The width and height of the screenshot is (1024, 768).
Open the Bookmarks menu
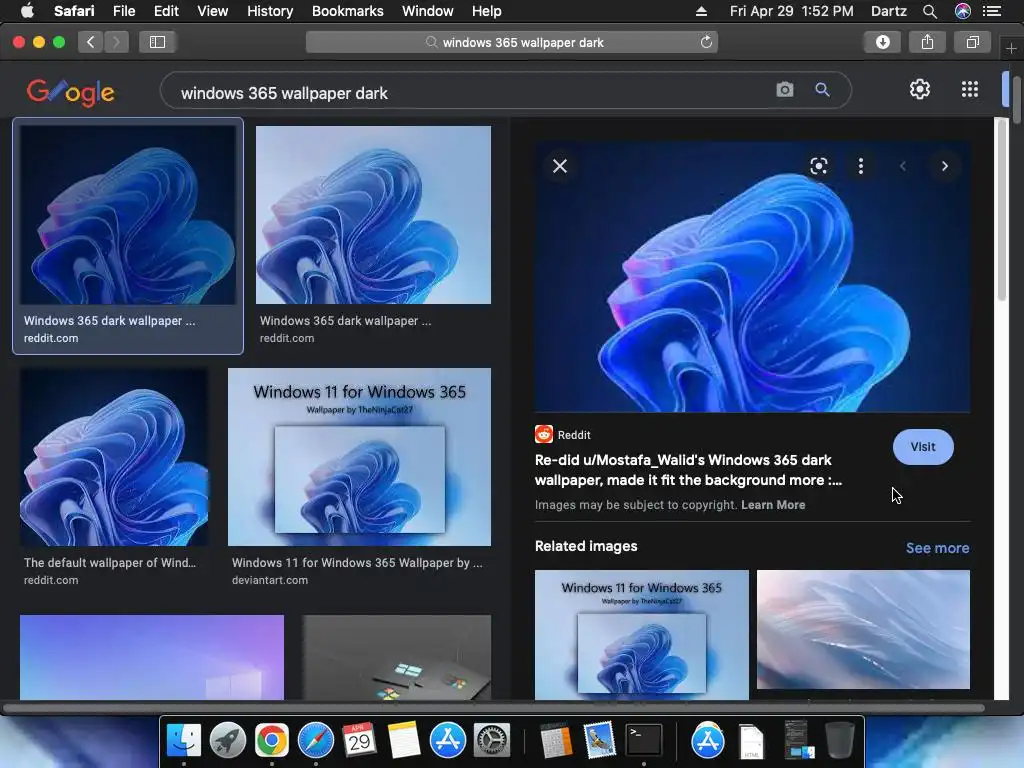pos(347,11)
